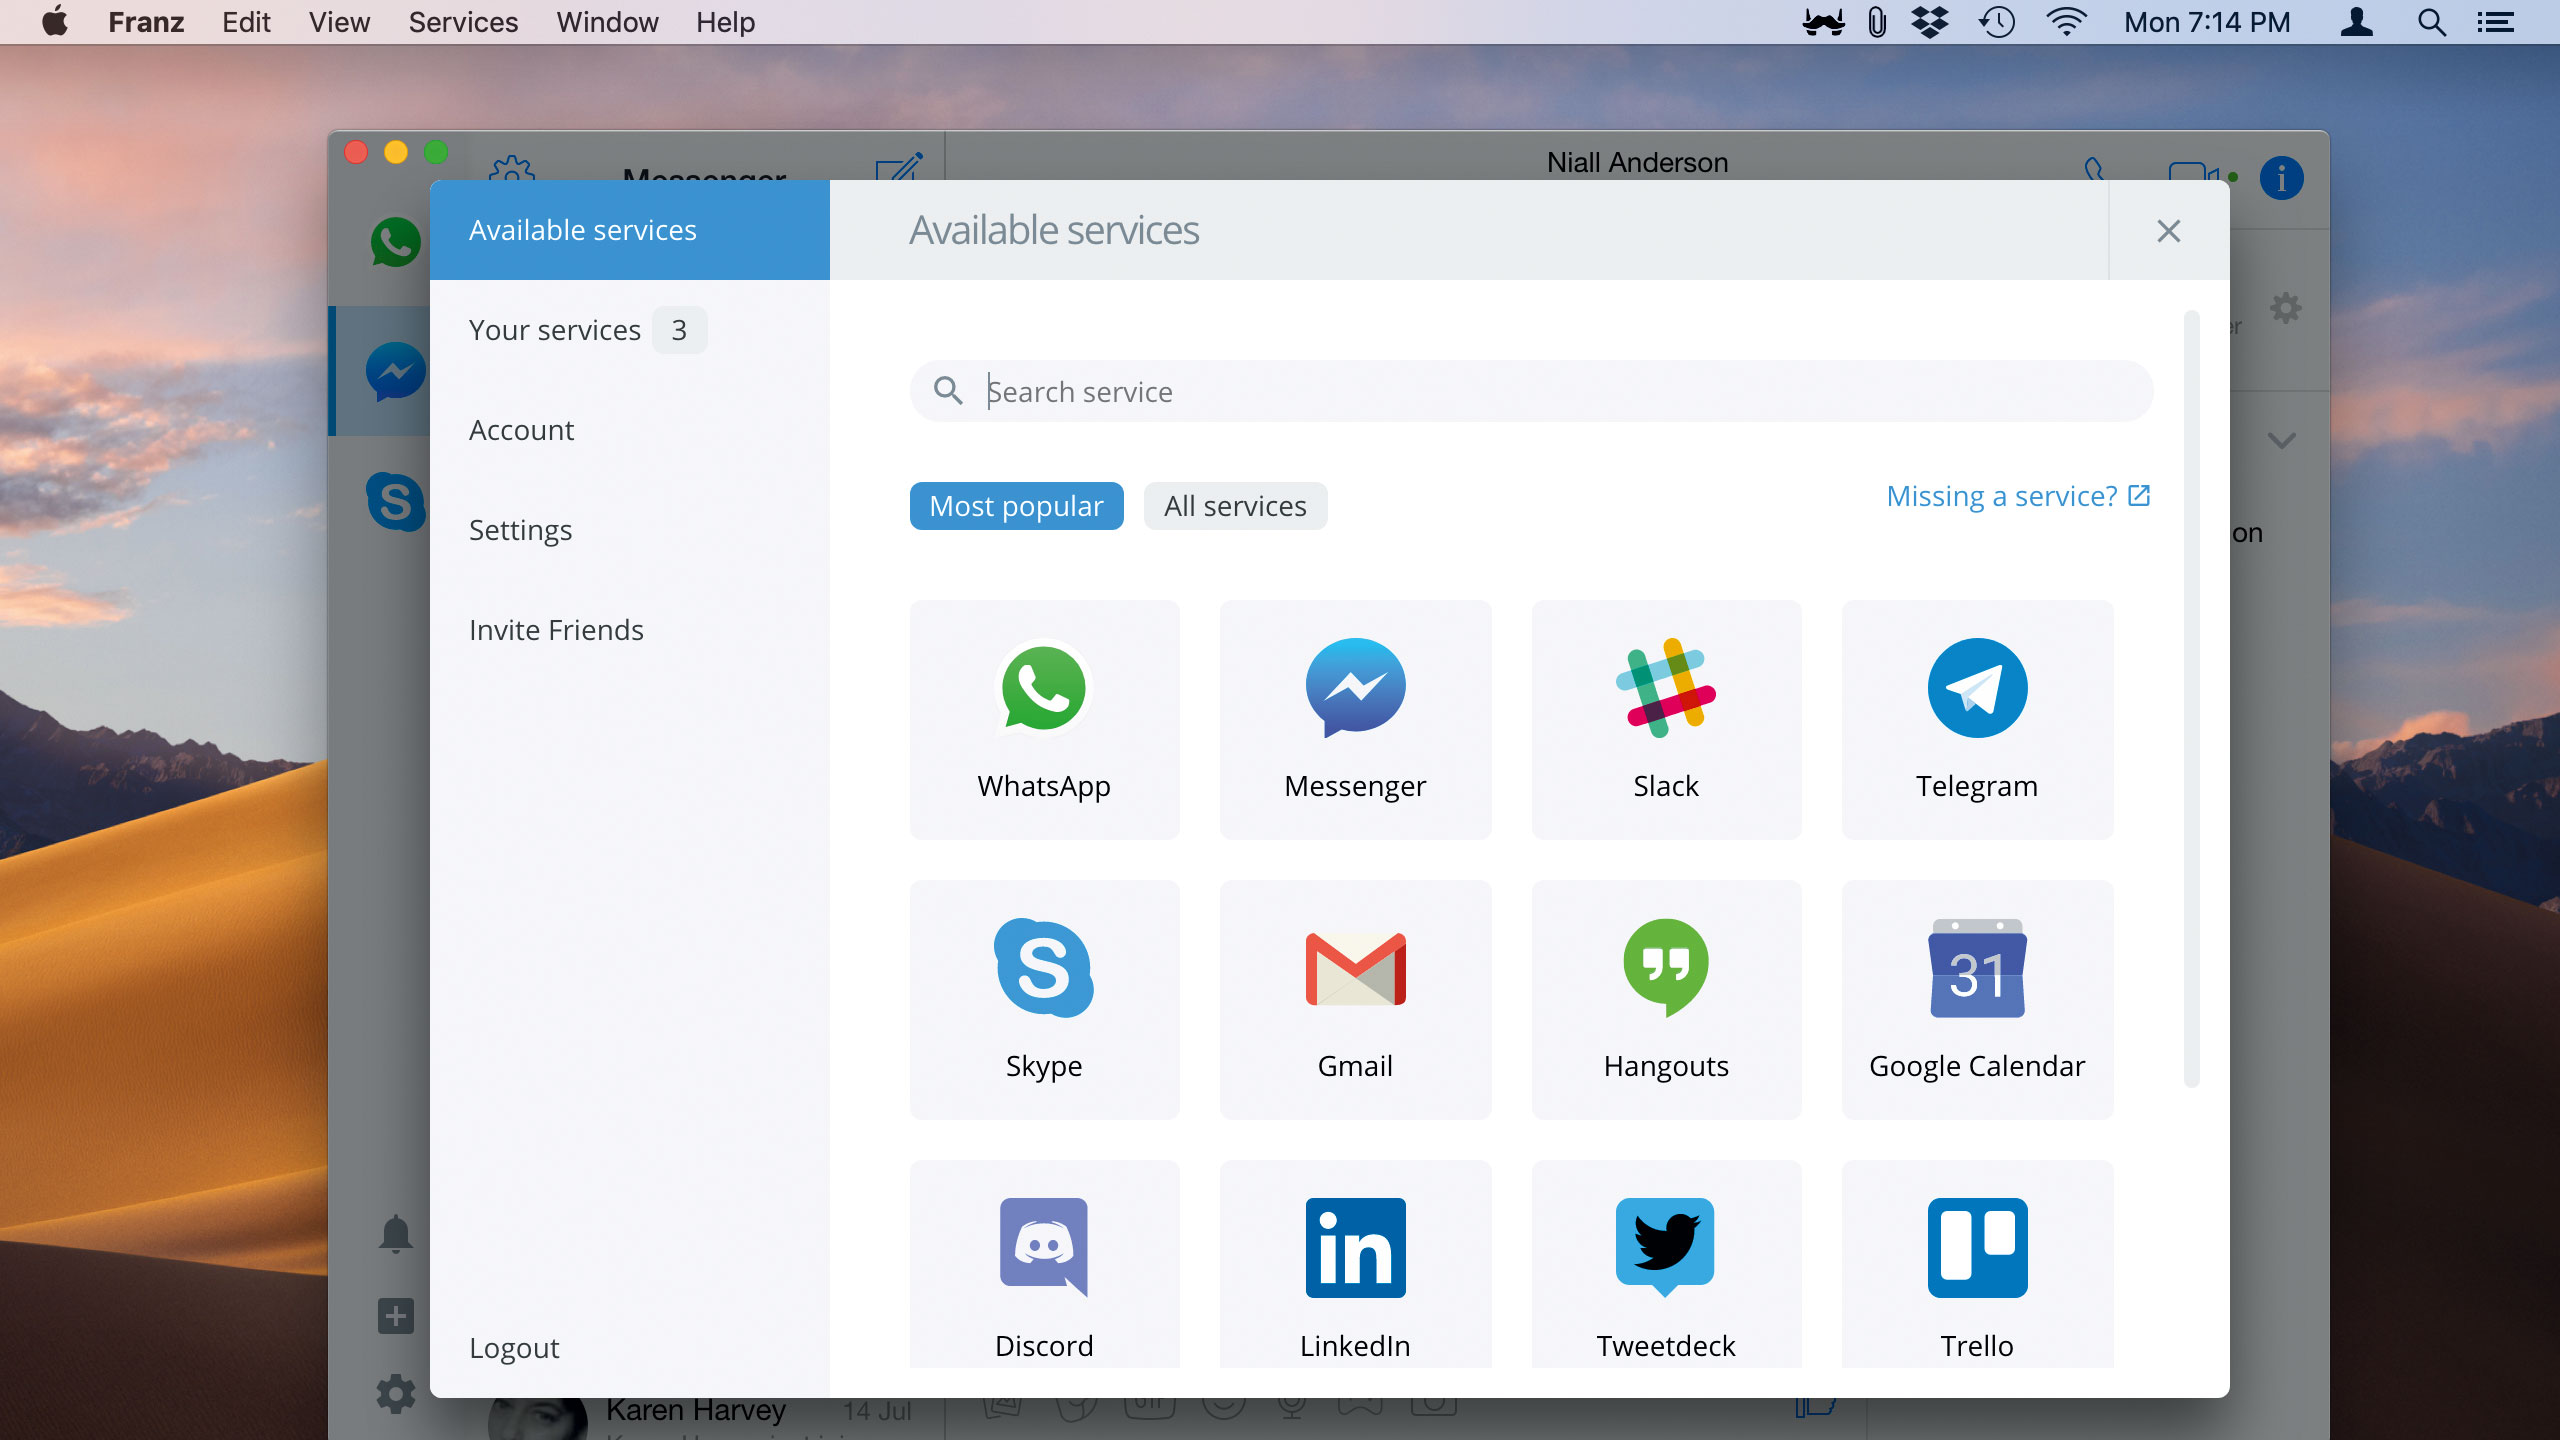Click the magnifier icon in the search field
The width and height of the screenshot is (2560, 1440).
point(947,391)
